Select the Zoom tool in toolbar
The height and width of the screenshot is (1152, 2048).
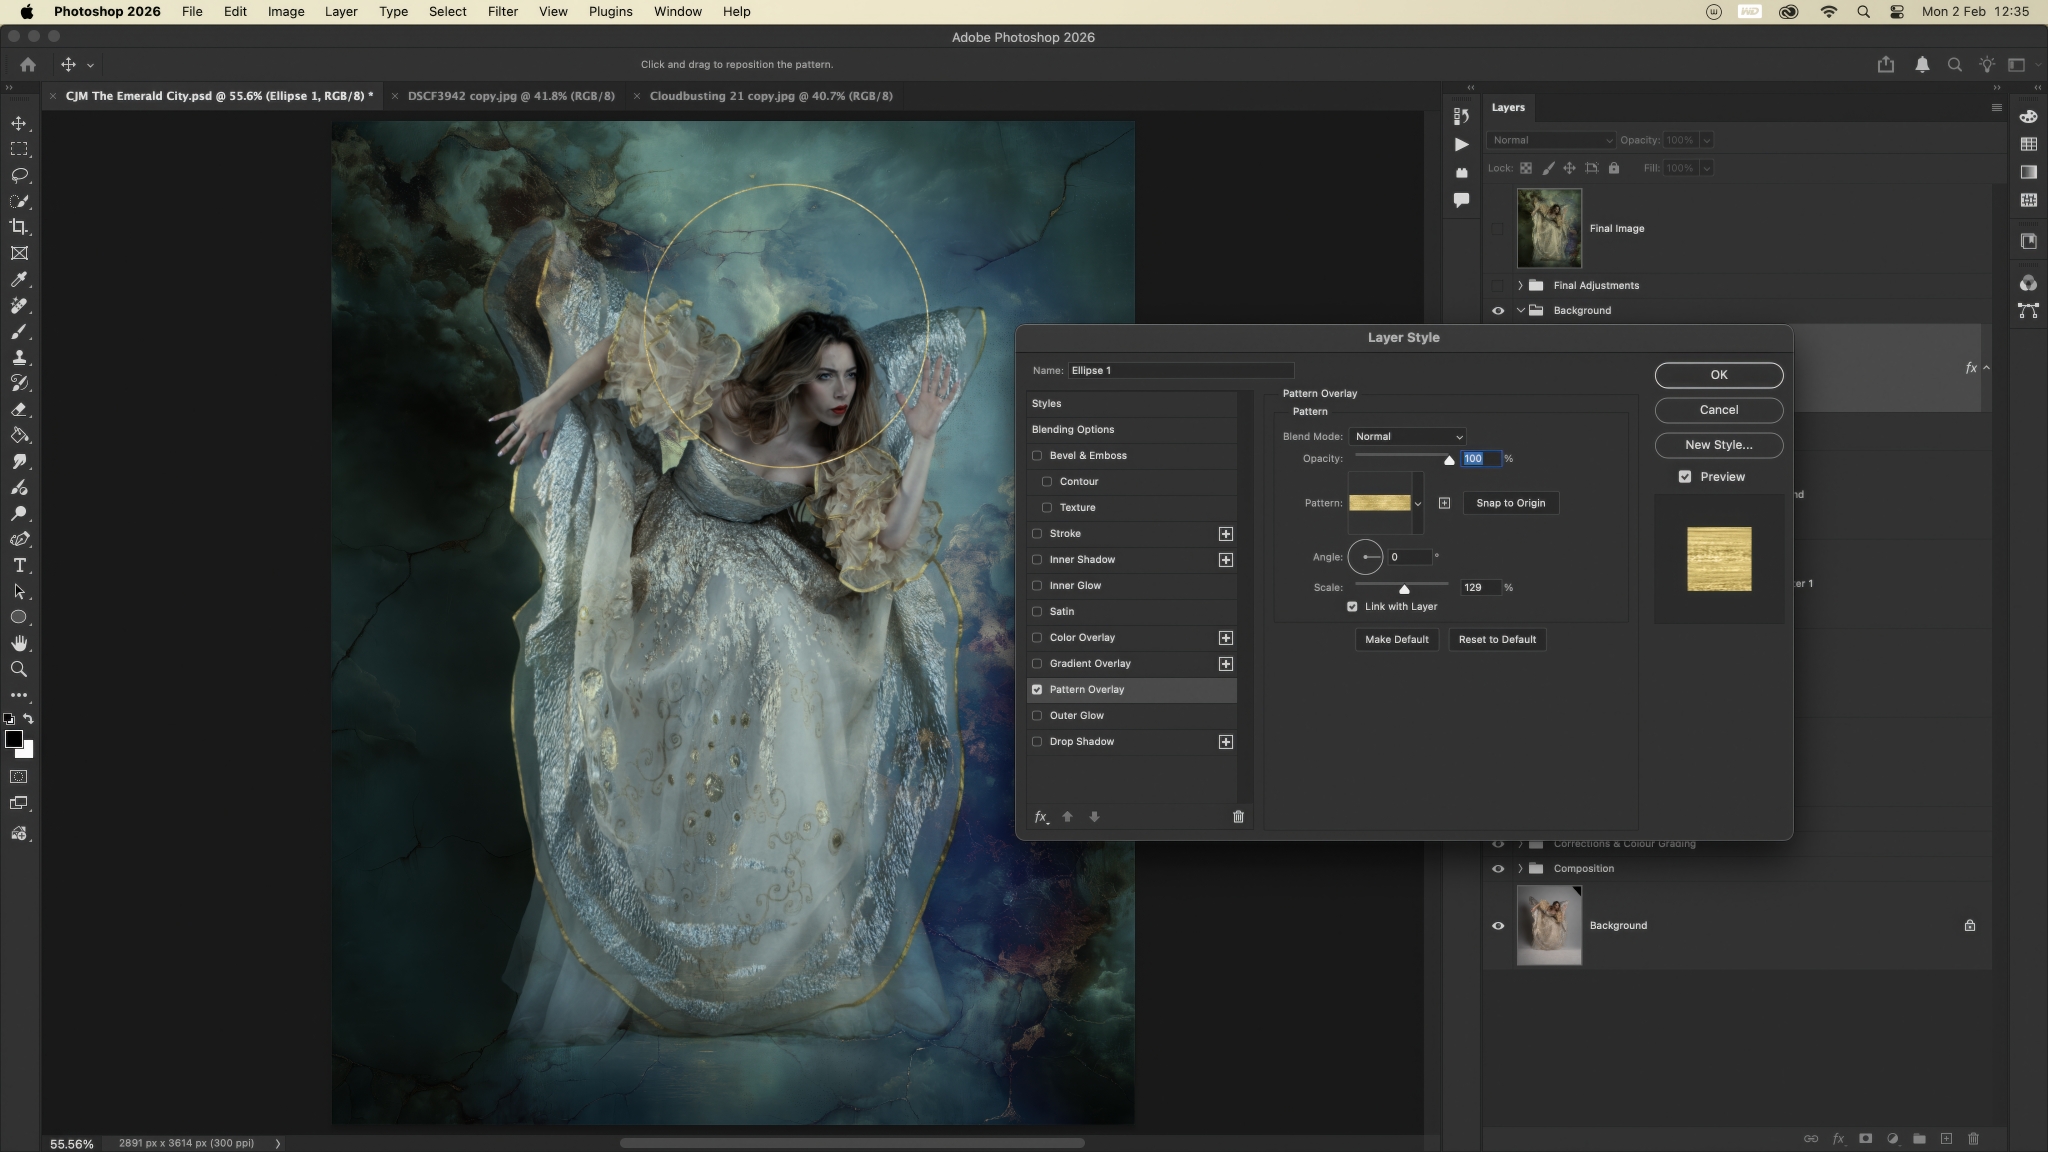tap(19, 669)
